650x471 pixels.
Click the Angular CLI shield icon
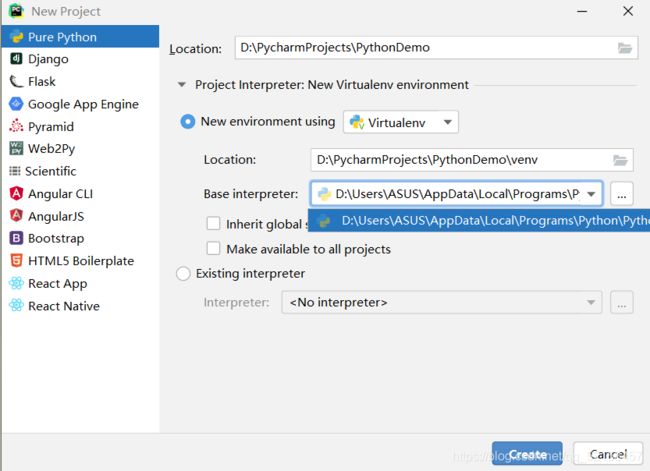click(16, 193)
